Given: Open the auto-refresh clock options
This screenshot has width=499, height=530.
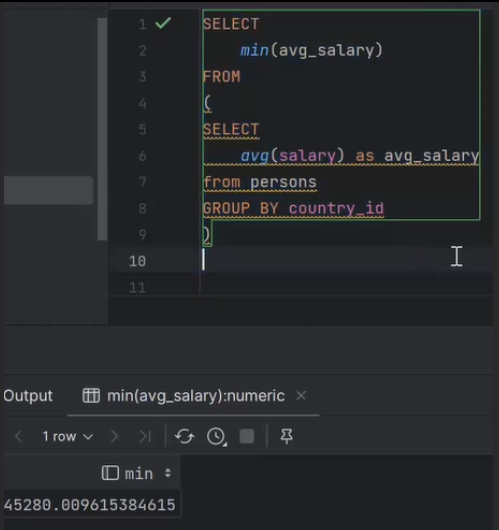Looking at the screenshot, I should pos(216,436).
